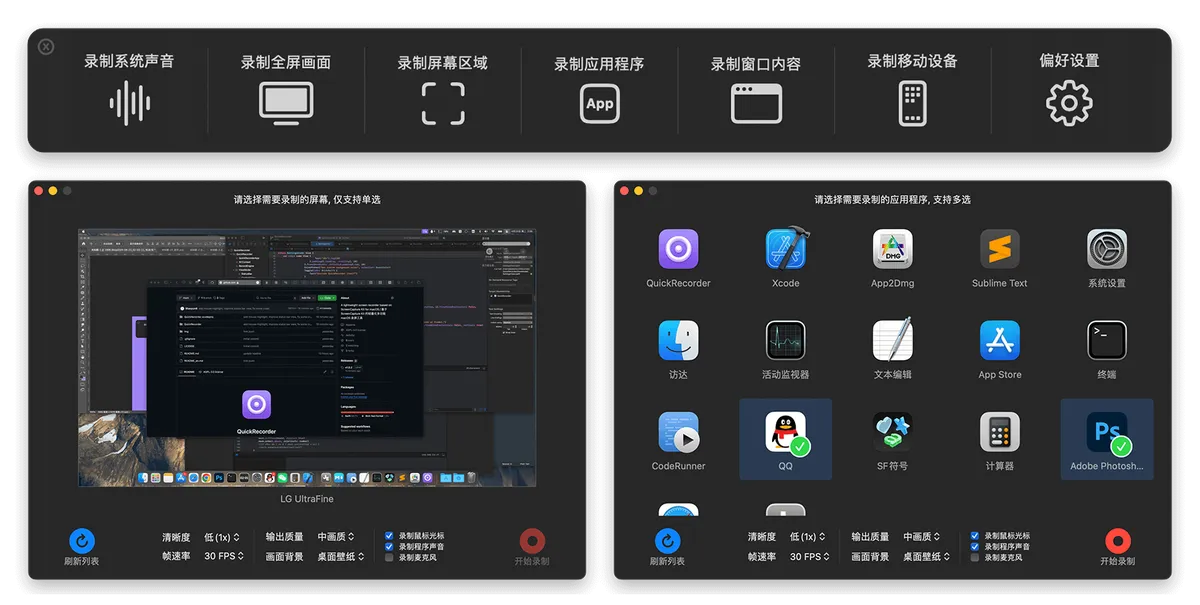The width and height of the screenshot is (1200, 605).
Task: Open 清晰度 dropdown in application window
Action: (808, 537)
